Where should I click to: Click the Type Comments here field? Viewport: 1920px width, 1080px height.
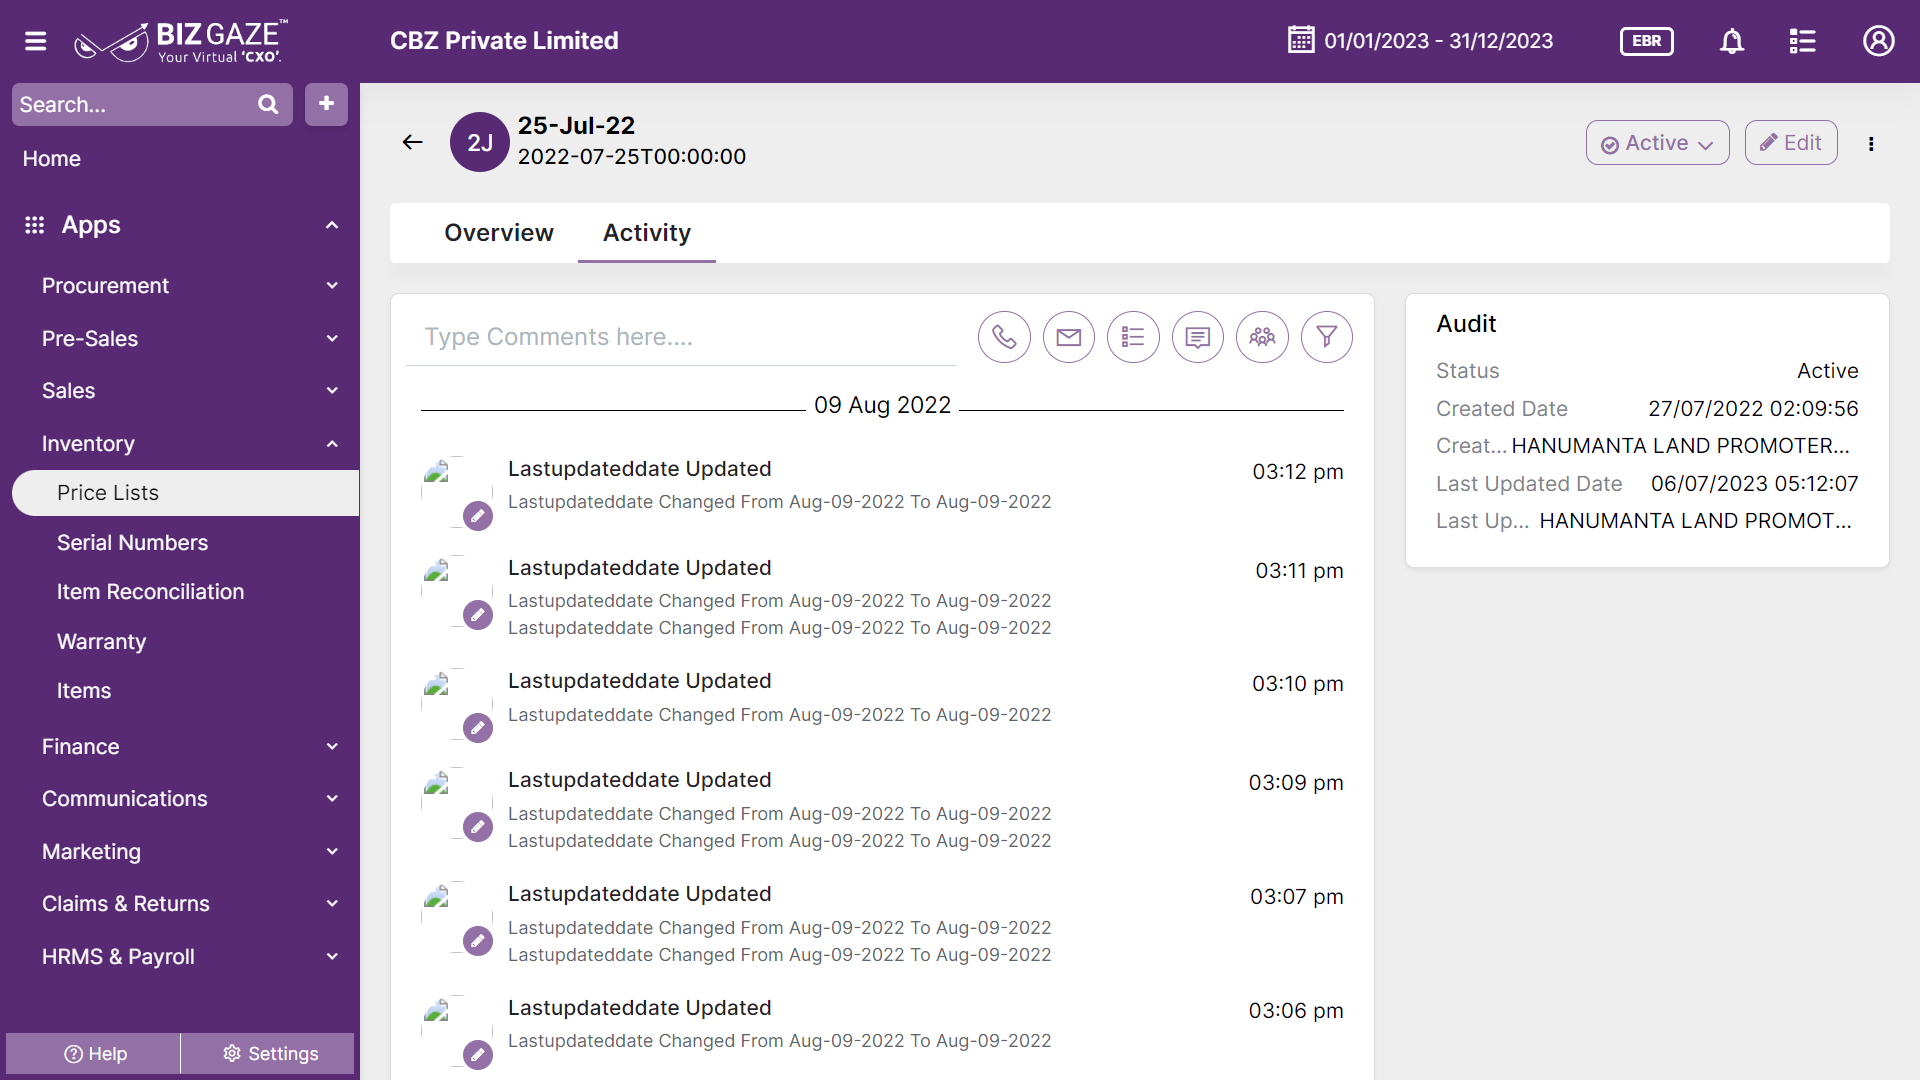(x=681, y=337)
